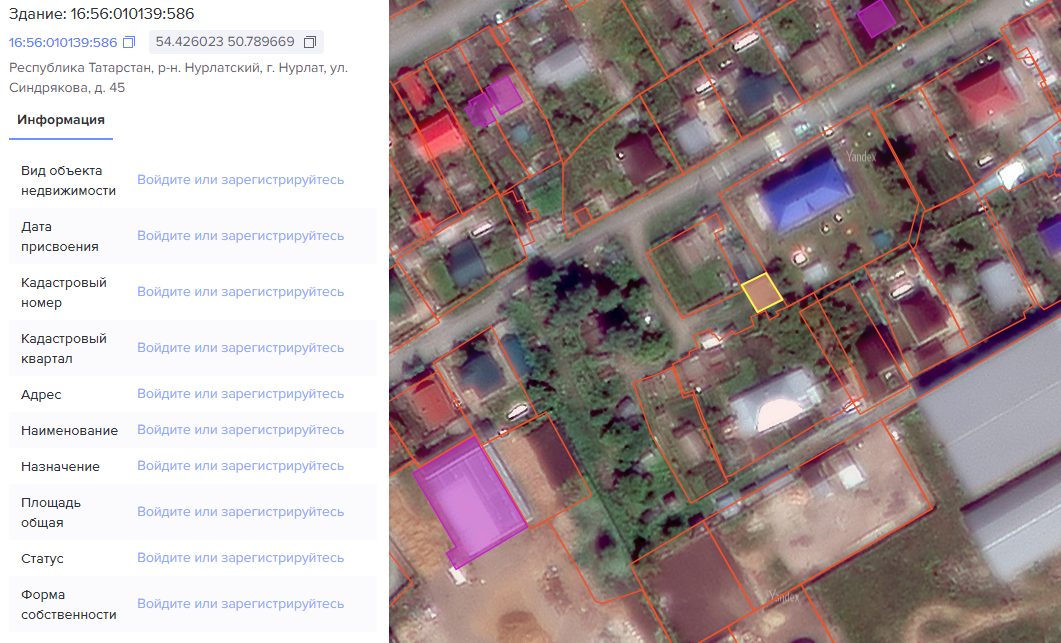Click the Вид объекта недвижимости label
1061x643 pixels.
[68, 181]
